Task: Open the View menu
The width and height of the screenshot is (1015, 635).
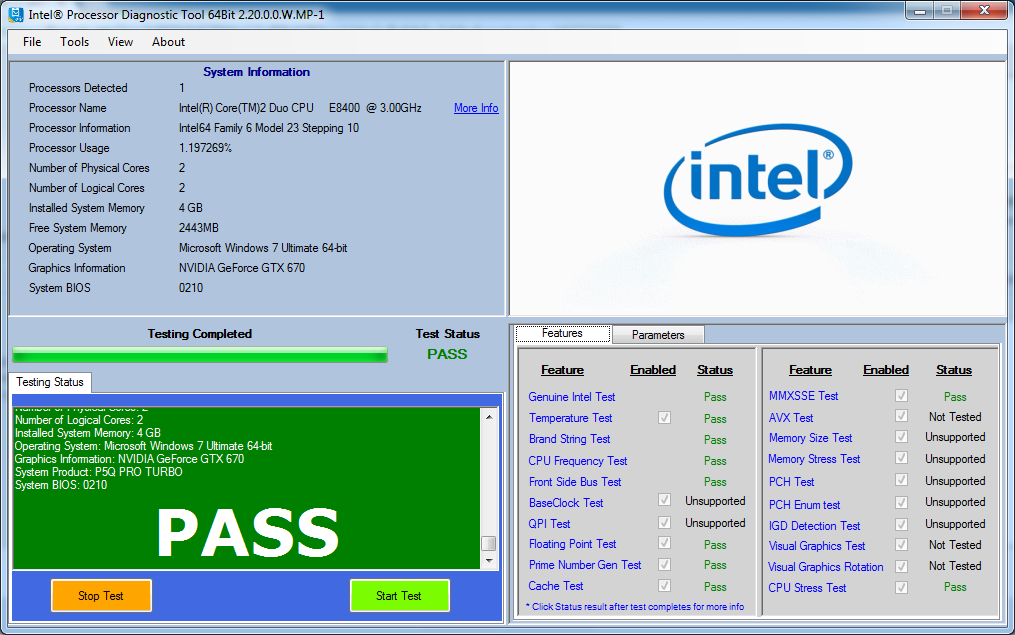Action: tap(120, 42)
